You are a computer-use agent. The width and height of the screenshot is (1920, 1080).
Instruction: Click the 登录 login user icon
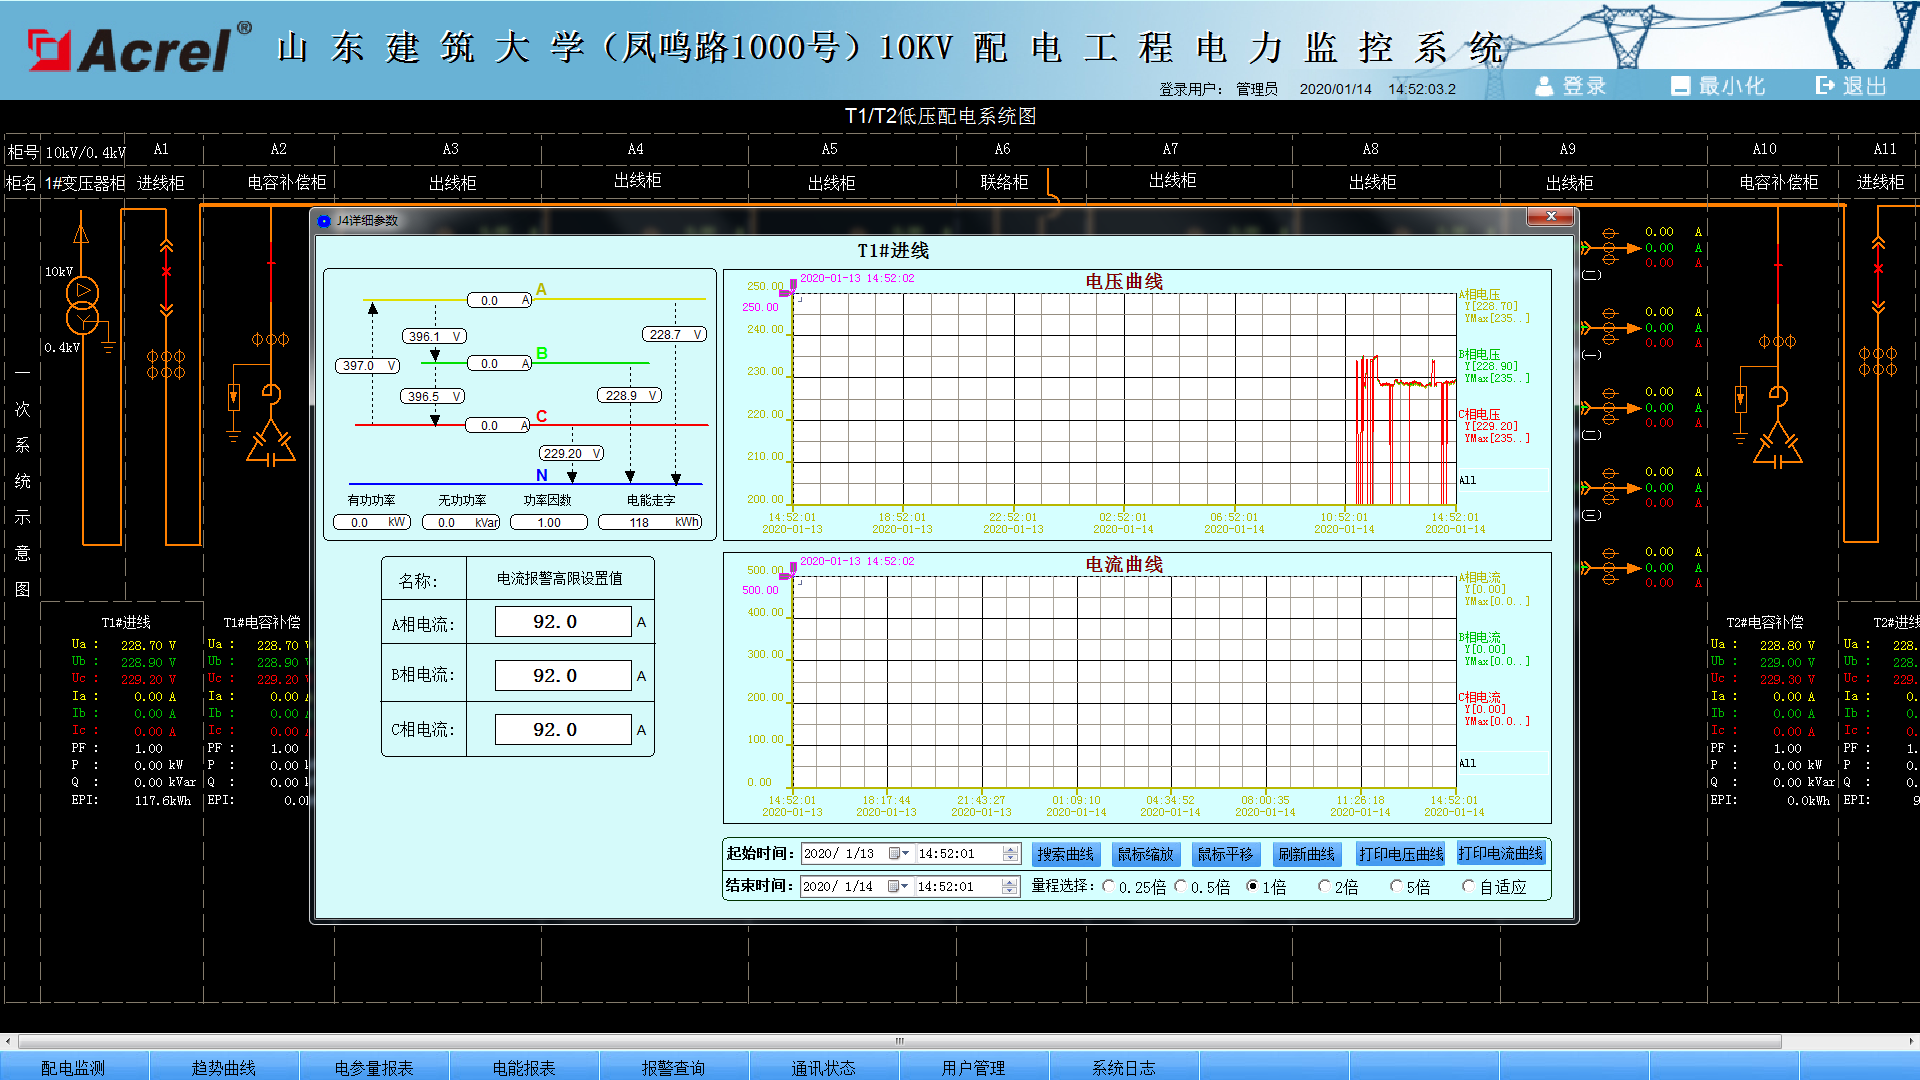pos(1544,86)
